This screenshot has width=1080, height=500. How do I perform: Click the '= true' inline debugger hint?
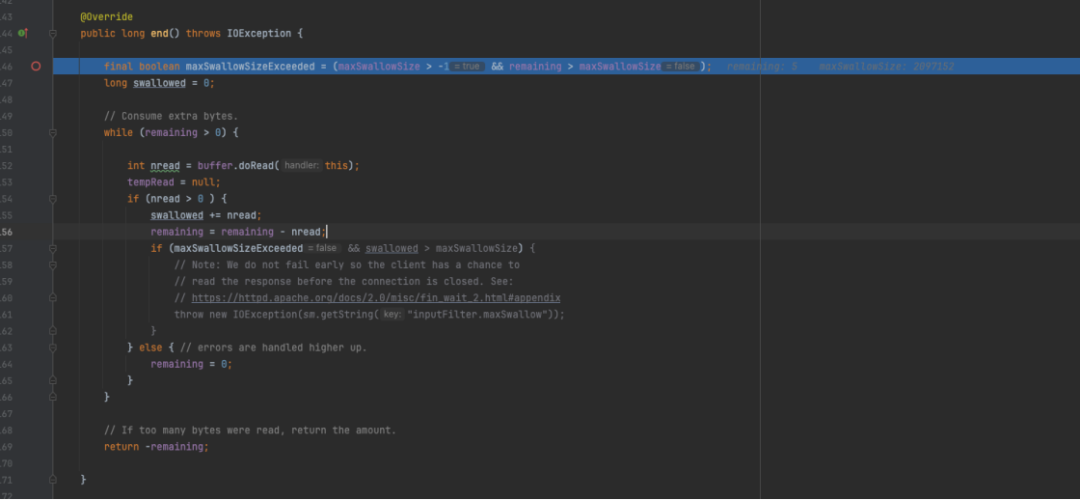tap(467, 66)
